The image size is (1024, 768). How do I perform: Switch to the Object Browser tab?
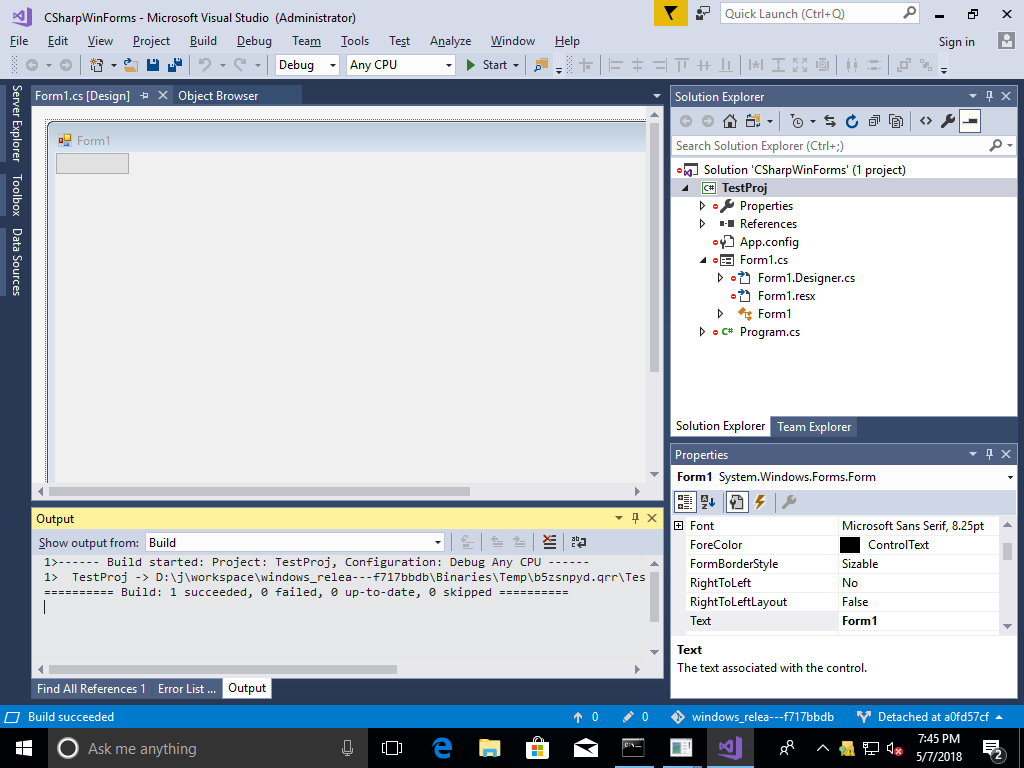pos(218,95)
